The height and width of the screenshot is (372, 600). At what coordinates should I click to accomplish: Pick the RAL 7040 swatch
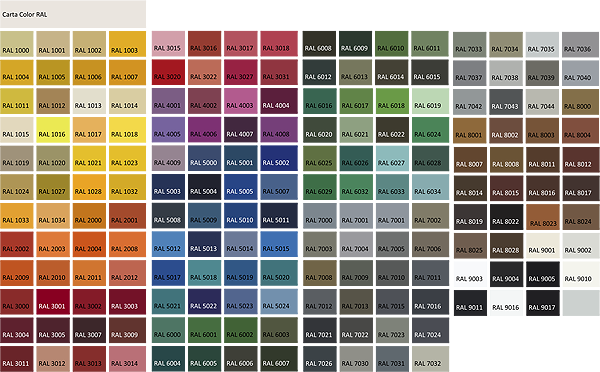[580, 73]
